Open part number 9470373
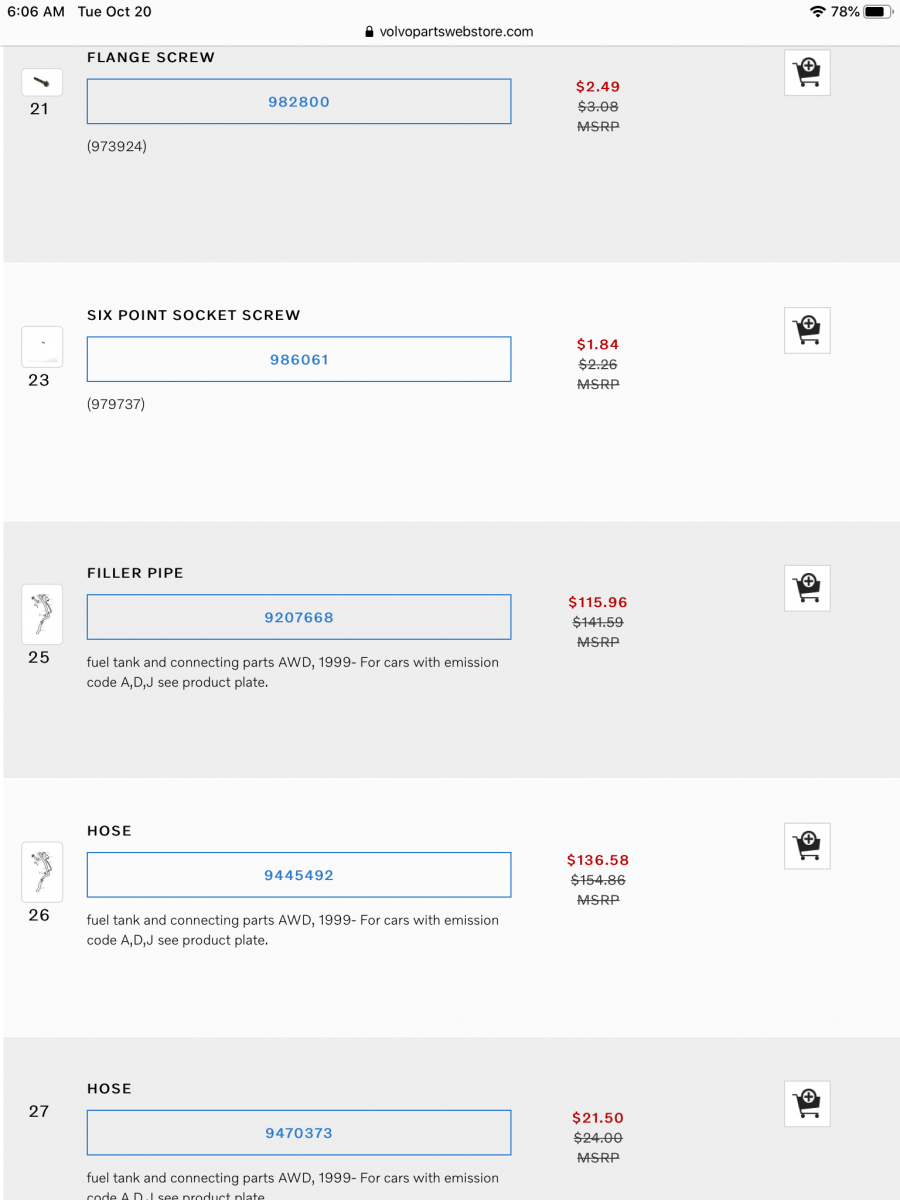This screenshot has height=1200, width=900. pyautogui.click(x=298, y=1132)
